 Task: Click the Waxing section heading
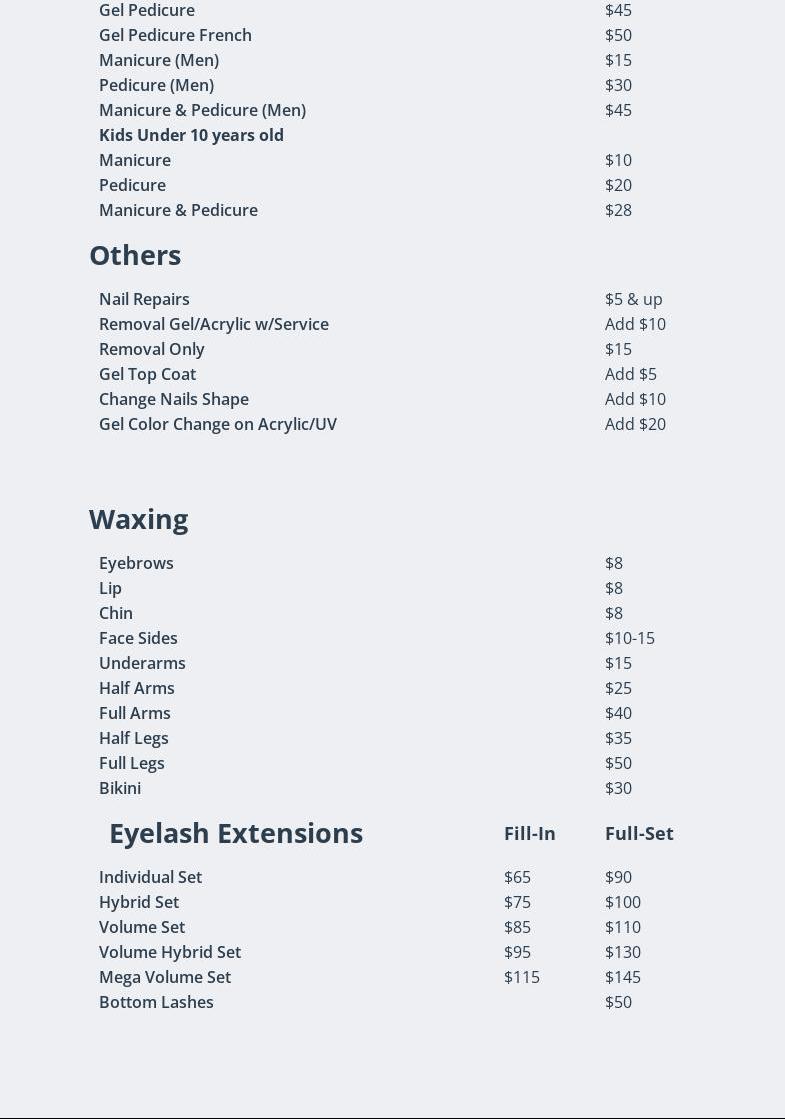pos(138,520)
